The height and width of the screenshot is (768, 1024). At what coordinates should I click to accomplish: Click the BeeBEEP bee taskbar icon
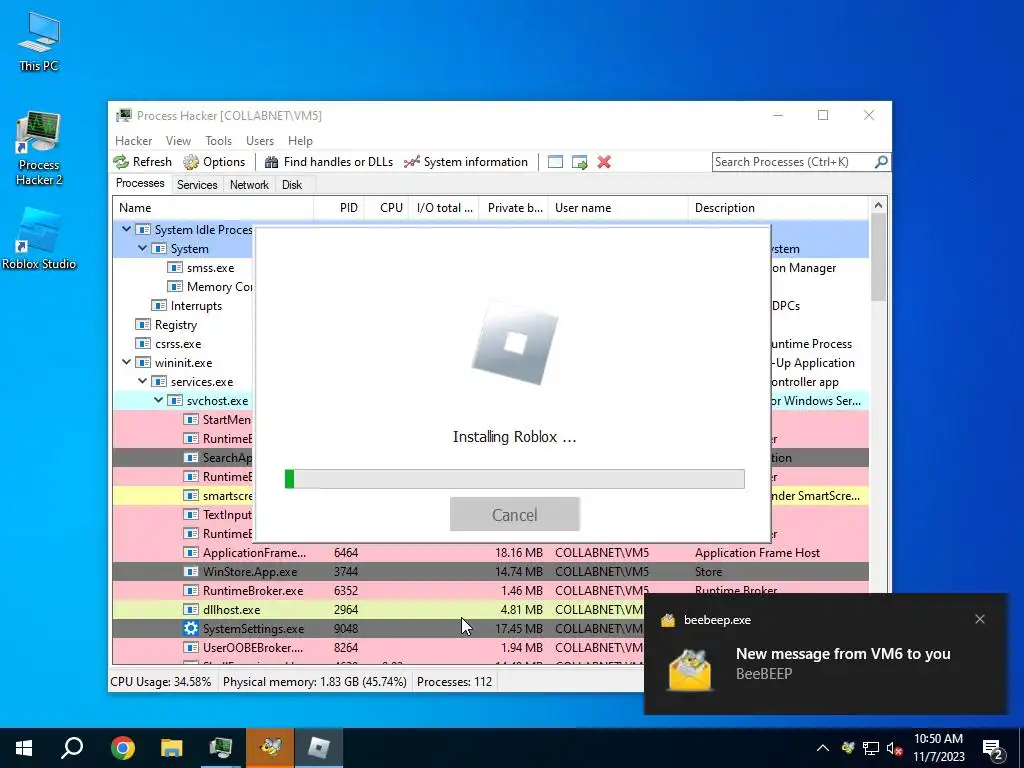pos(270,748)
